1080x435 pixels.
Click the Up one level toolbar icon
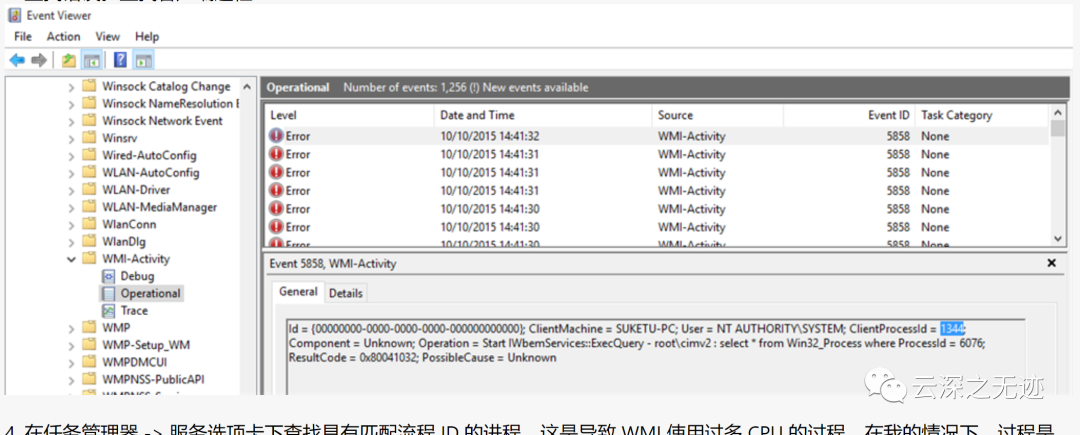tap(69, 61)
